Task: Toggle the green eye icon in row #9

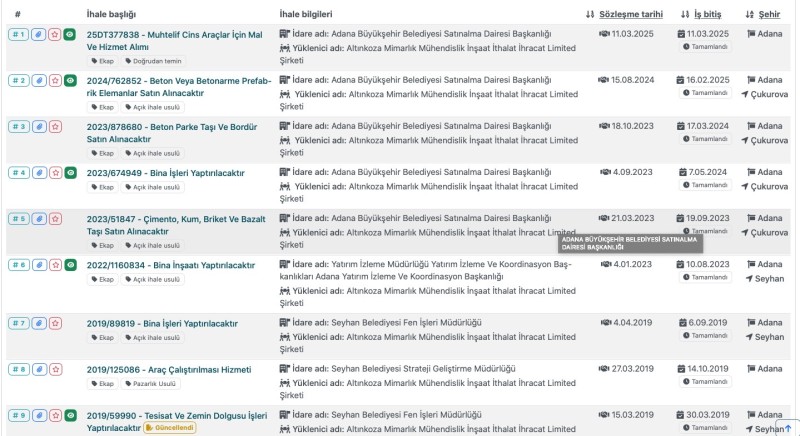Action: point(70,416)
